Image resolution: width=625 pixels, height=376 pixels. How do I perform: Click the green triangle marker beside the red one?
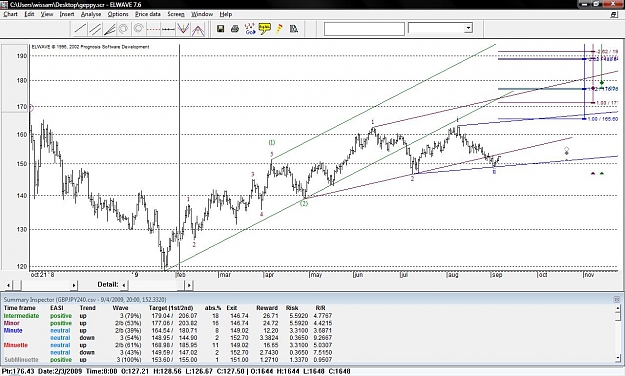point(601,173)
